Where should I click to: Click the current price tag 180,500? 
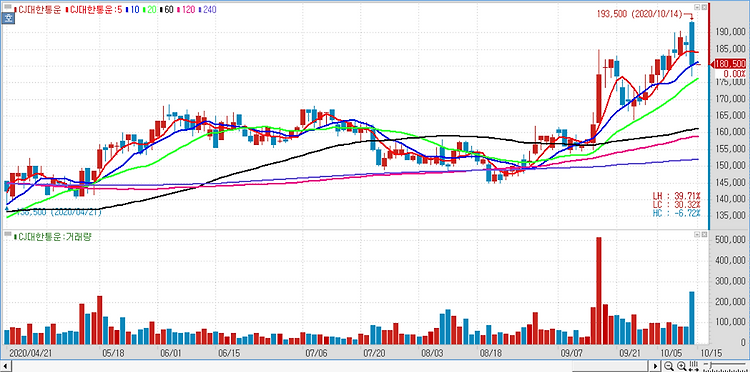731,64
